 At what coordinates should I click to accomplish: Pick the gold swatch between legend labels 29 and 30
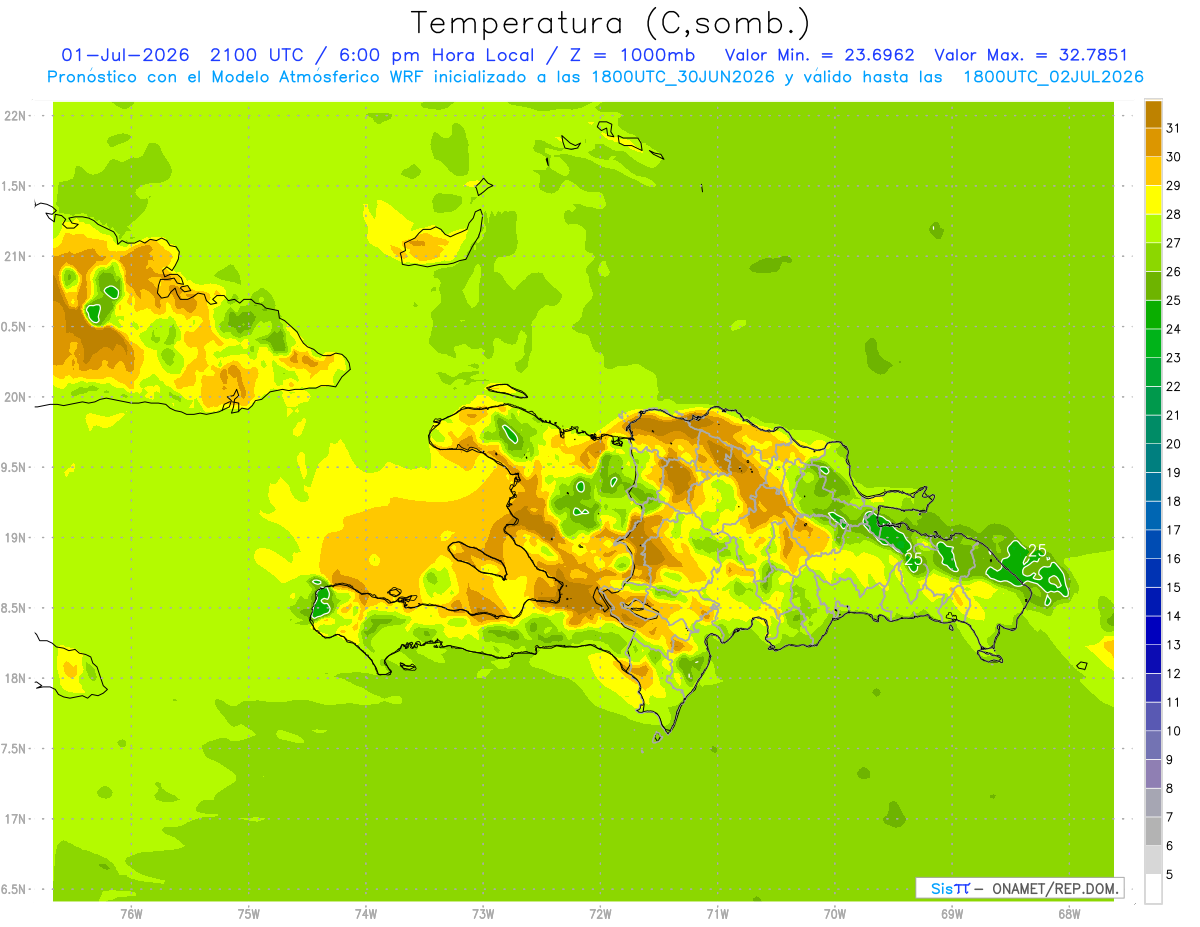click(x=1153, y=171)
